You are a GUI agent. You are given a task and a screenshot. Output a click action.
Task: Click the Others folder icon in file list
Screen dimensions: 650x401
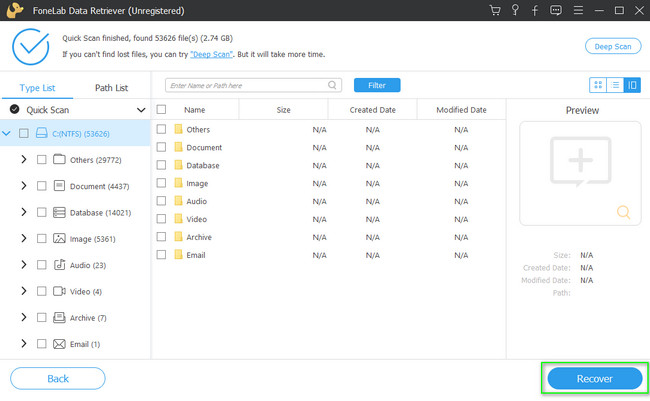[178, 129]
